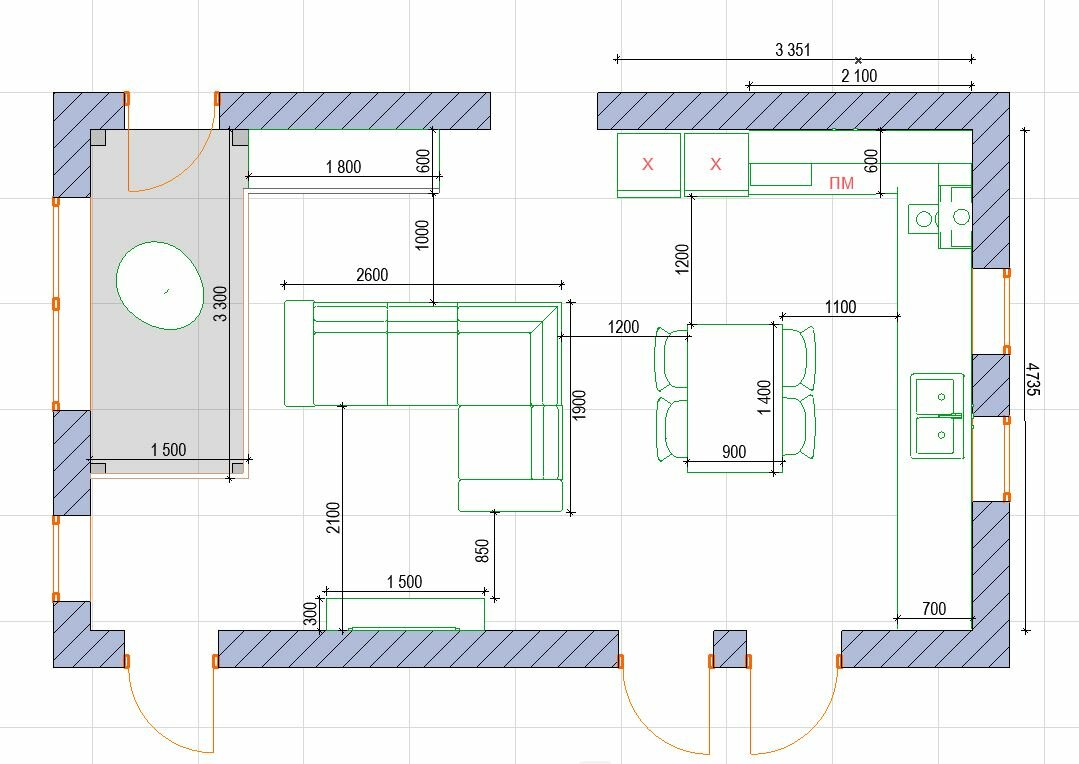Screen dimensions: 1079x764
Task: Click the "700" counter depth dimension
Action: tap(934, 608)
